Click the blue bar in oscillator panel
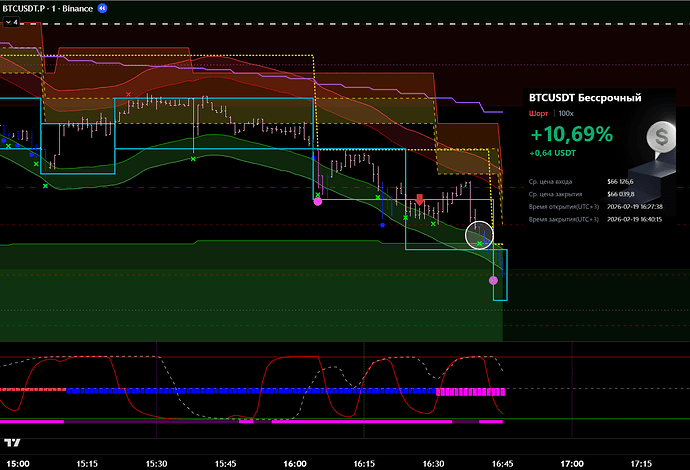 click(x=250, y=391)
